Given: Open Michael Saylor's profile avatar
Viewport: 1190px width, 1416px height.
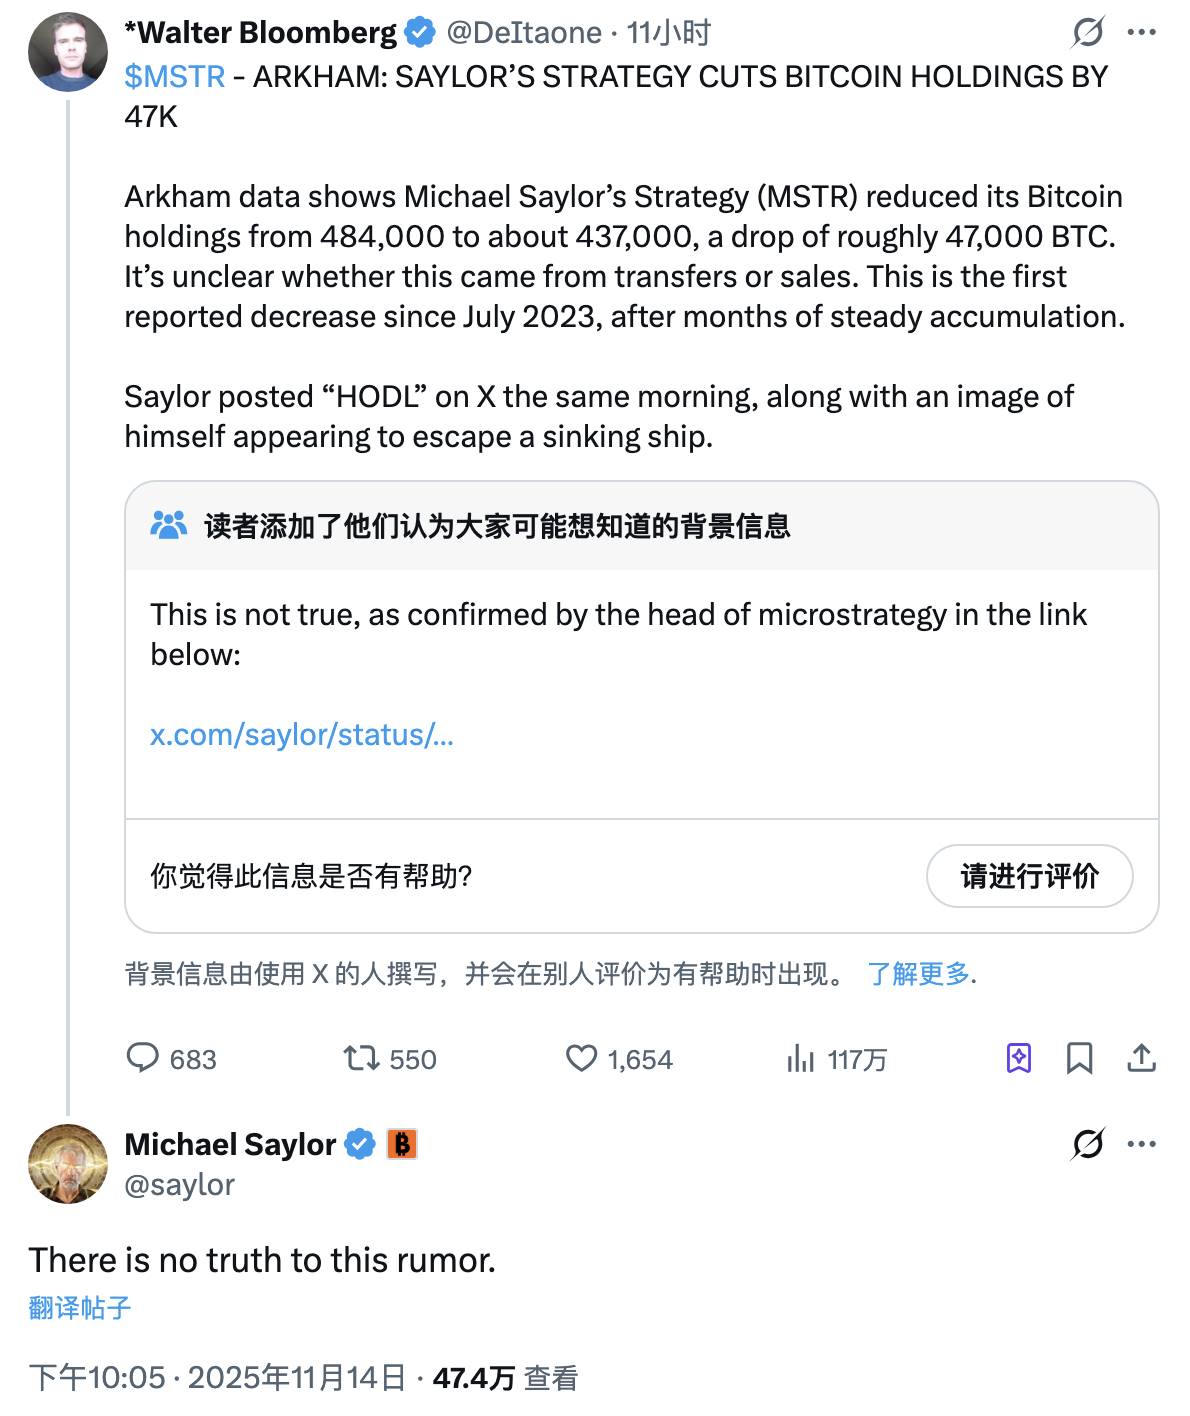Looking at the screenshot, I should pos(68,1163).
